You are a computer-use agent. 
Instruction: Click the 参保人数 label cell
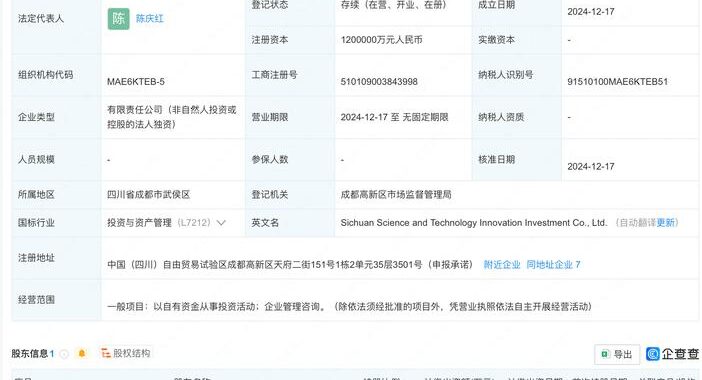point(290,159)
